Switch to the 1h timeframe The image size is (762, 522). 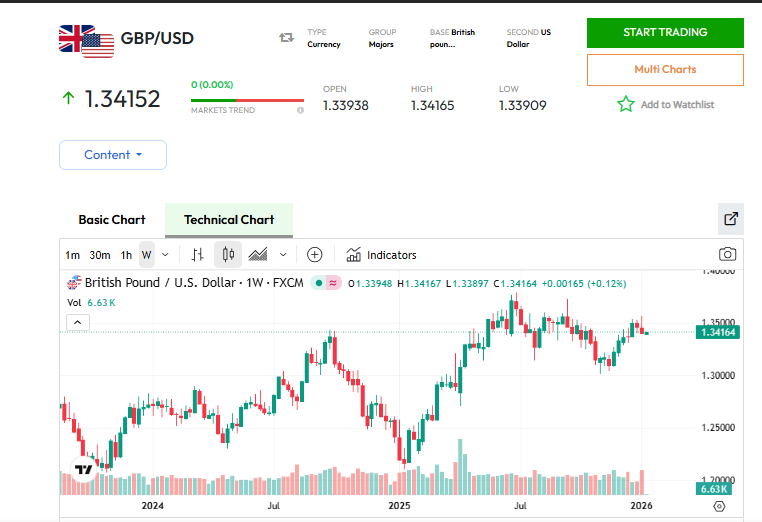pyautogui.click(x=126, y=255)
